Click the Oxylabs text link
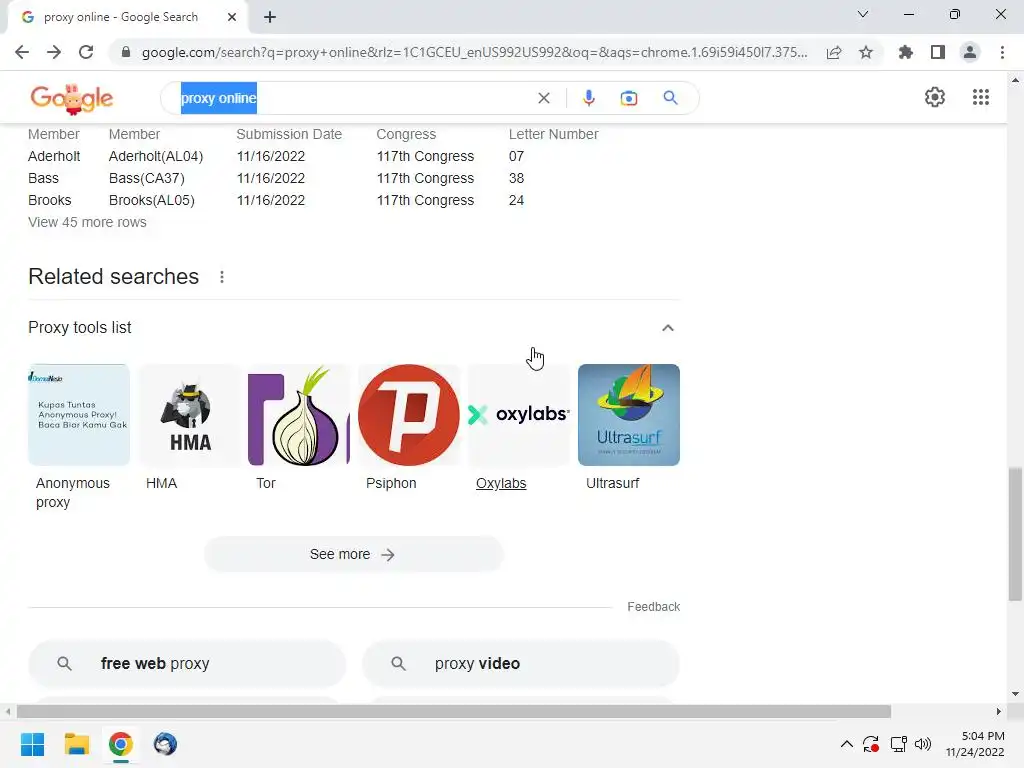The image size is (1024, 768). tap(501, 483)
